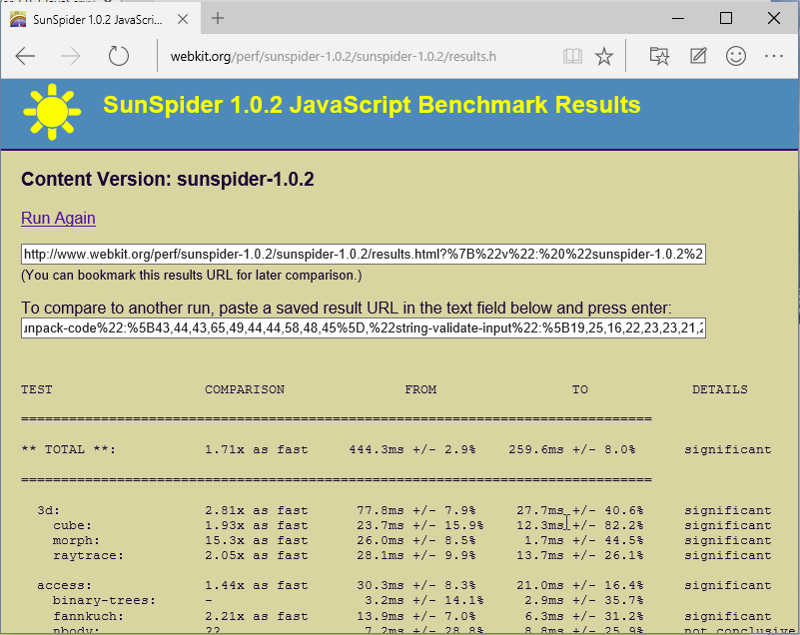This screenshot has height=635, width=800.
Task: Go back to the previous page
Action: 25,56
